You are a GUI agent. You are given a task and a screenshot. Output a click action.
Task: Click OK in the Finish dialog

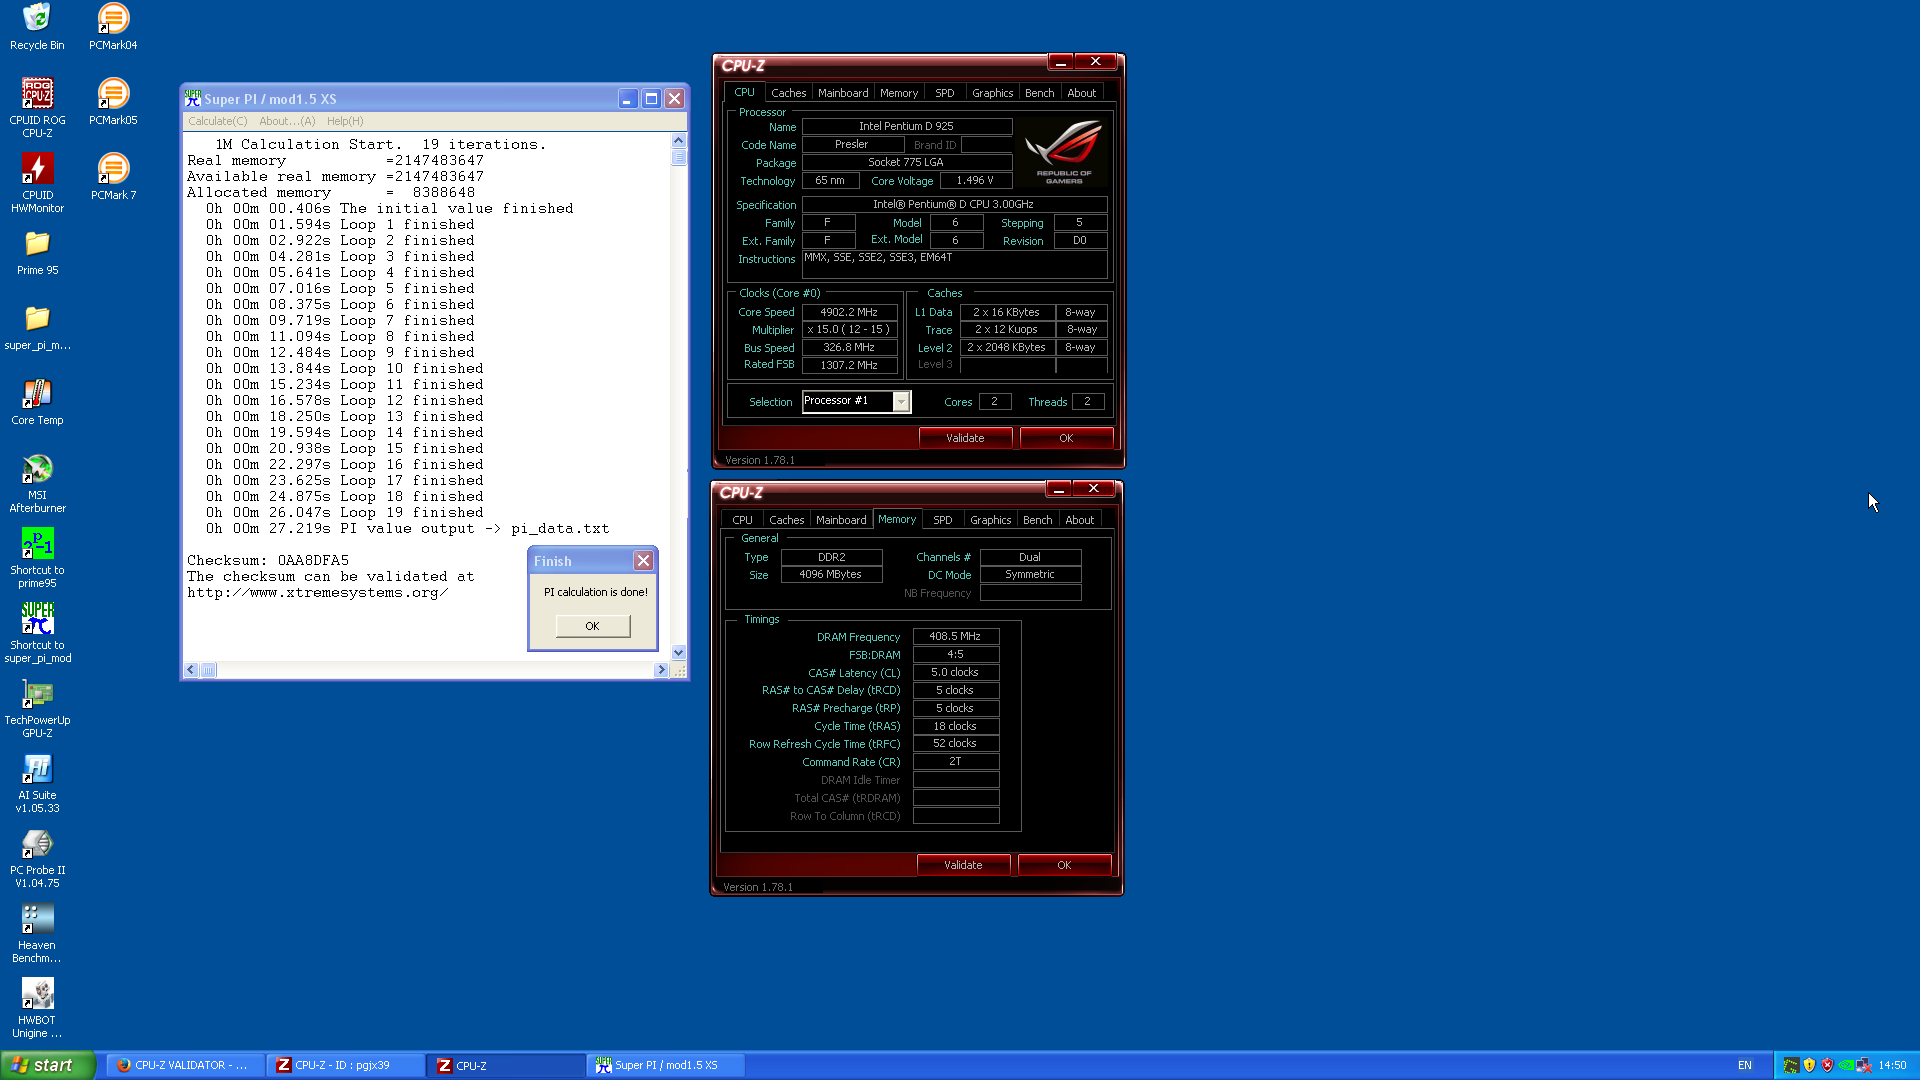pyautogui.click(x=593, y=626)
